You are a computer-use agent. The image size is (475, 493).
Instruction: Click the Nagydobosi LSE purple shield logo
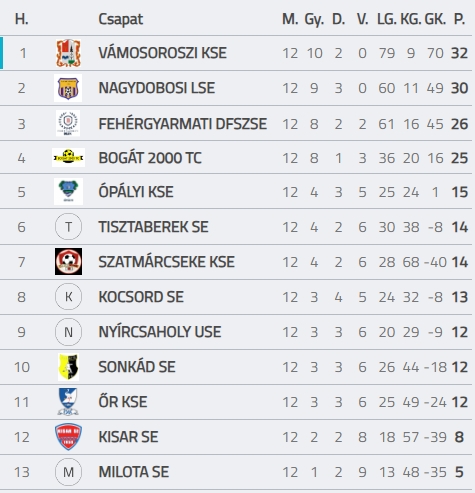tap(68, 88)
